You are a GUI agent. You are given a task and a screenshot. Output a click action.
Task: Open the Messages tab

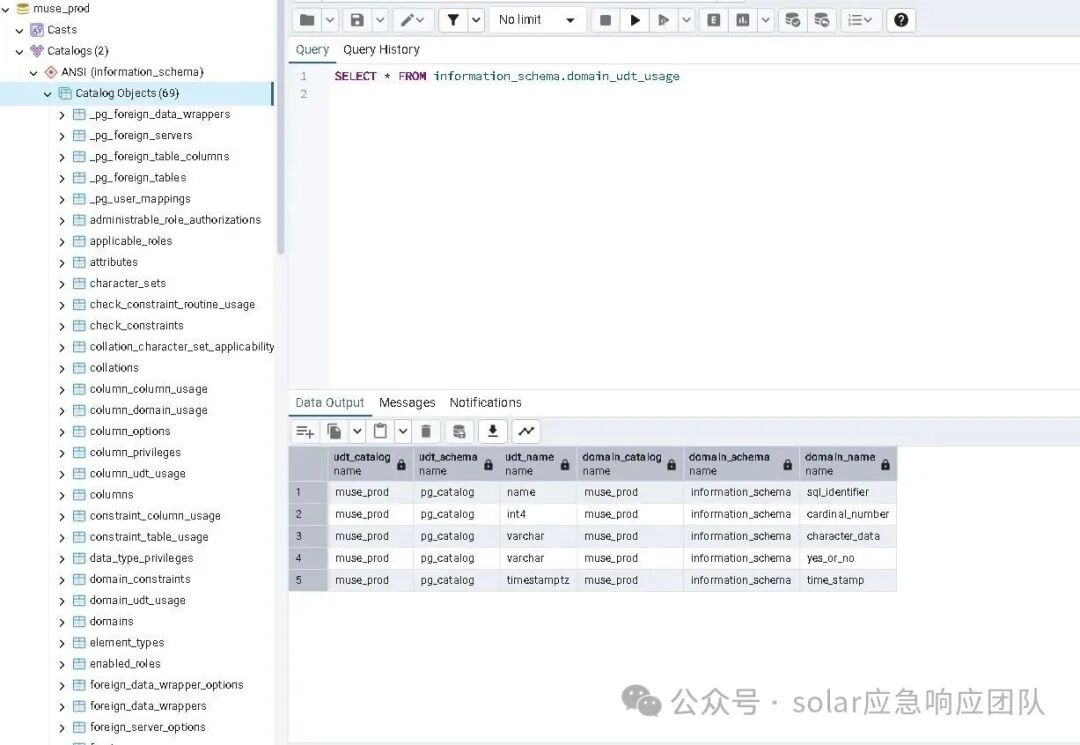407,403
